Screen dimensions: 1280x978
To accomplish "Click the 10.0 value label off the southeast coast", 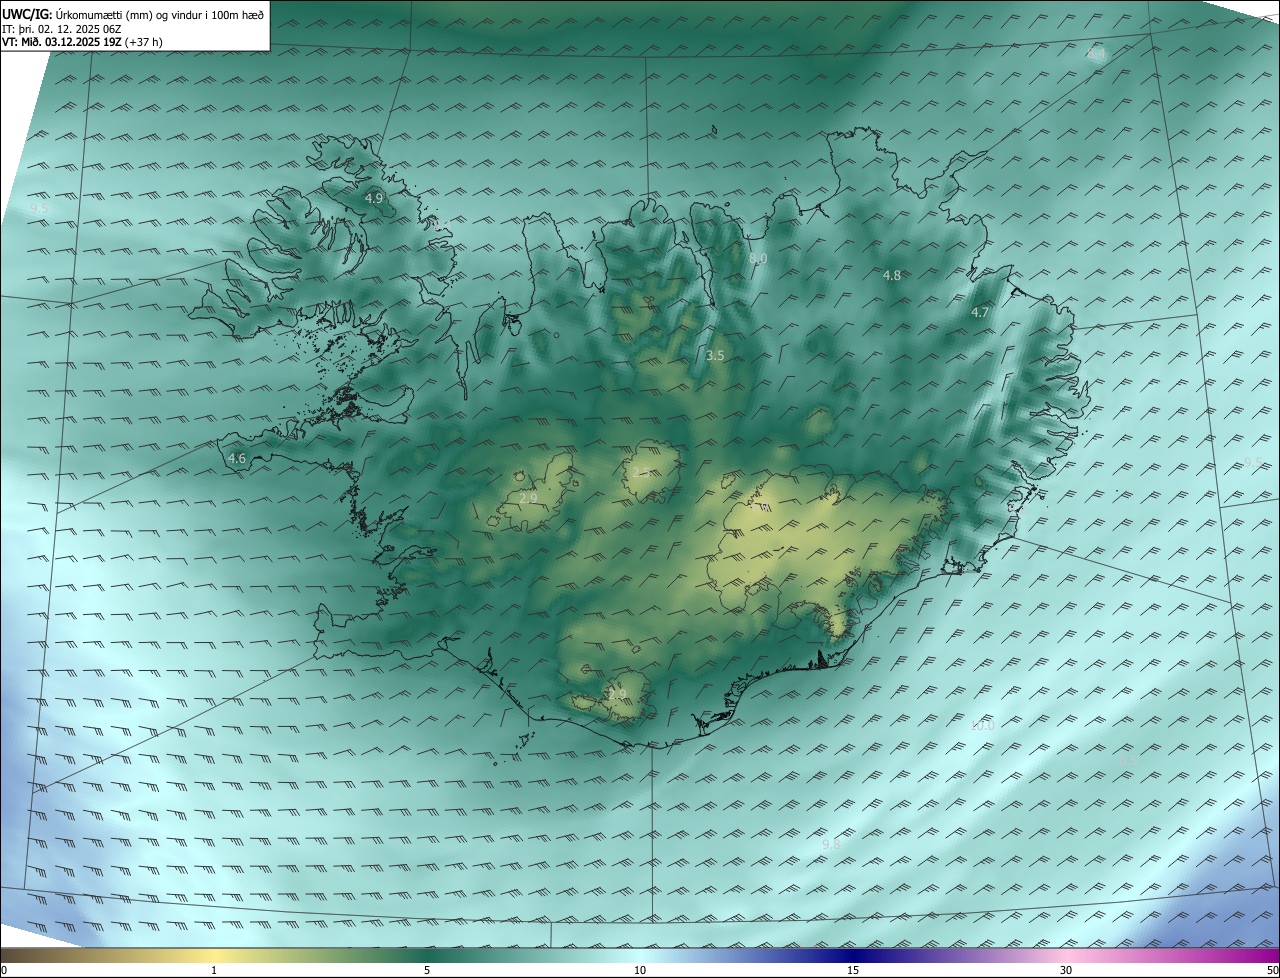I will point(982,726).
